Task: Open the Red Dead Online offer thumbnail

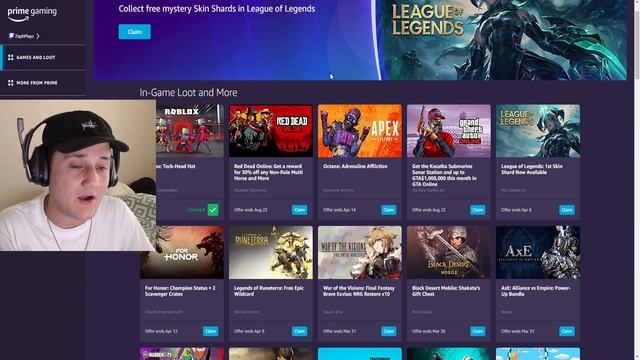Action: click(271, 131)
